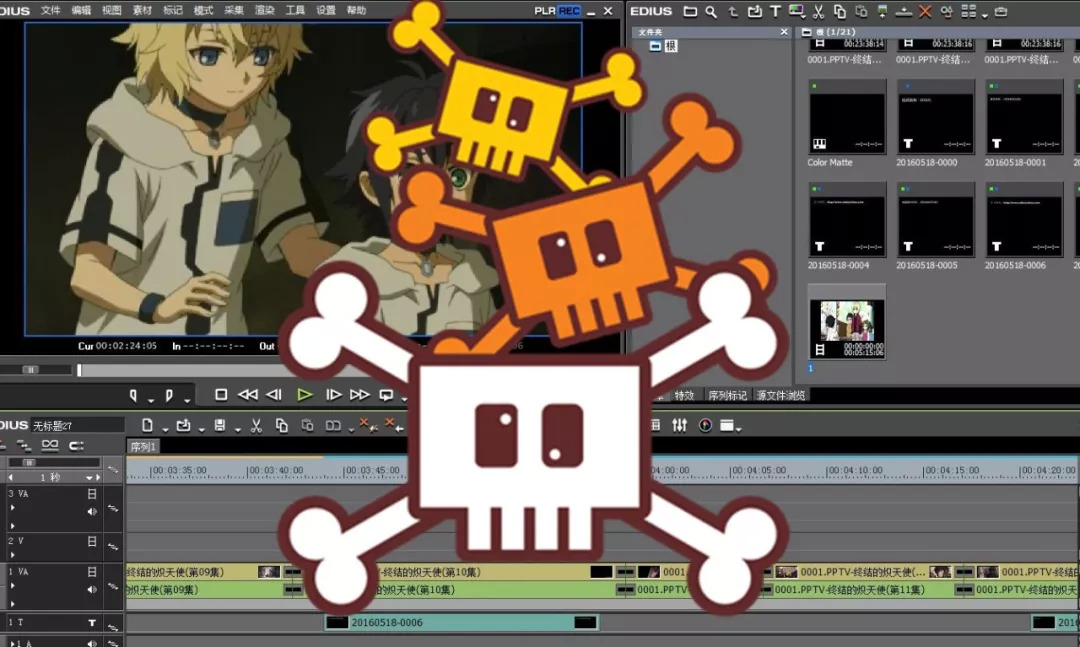Click the show in player icon
The width and height of the screenshot is (1080, 647).
click(x=882, y=11)
